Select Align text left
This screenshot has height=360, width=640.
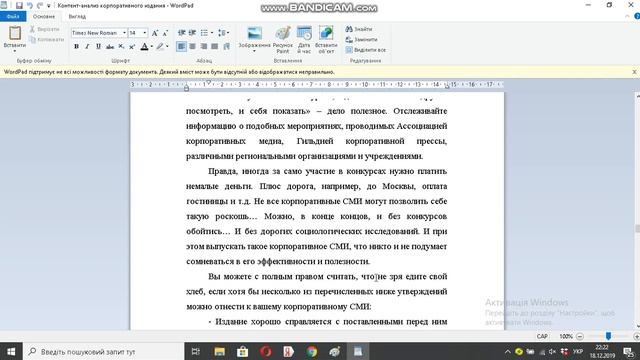181,47
